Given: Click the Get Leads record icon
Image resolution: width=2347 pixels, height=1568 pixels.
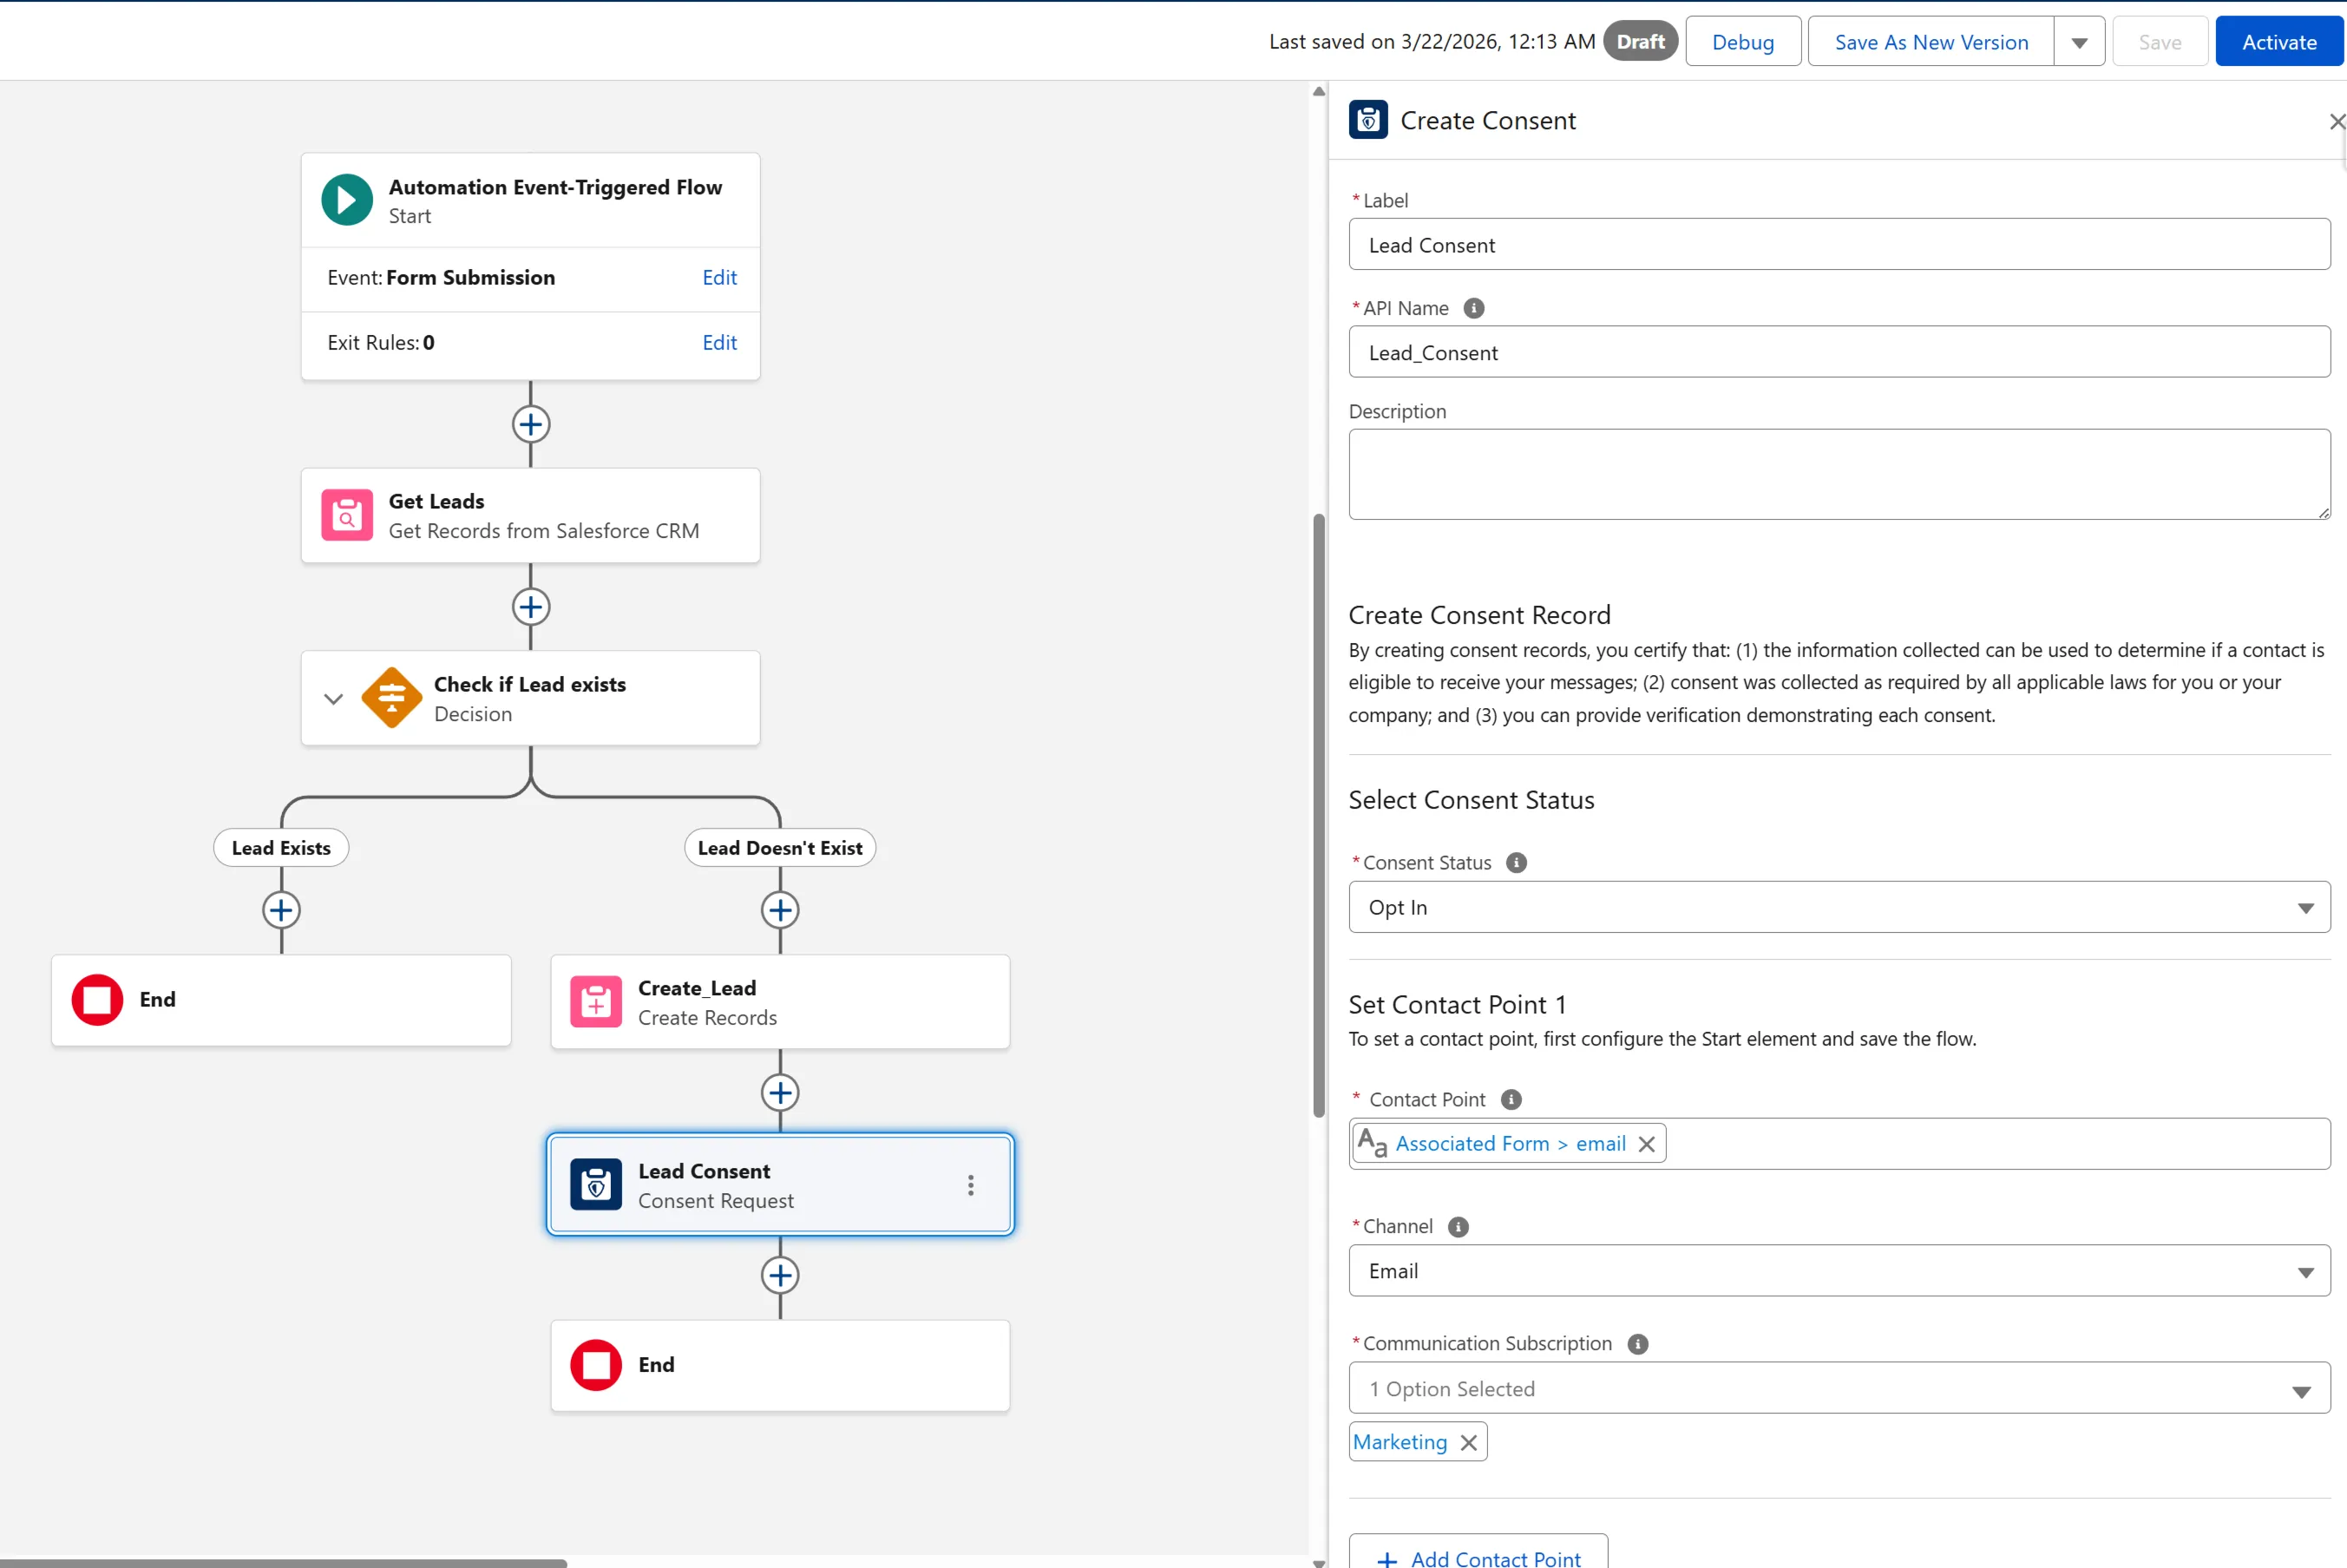Looking at the screenshot, I should (x=347, y=515).
